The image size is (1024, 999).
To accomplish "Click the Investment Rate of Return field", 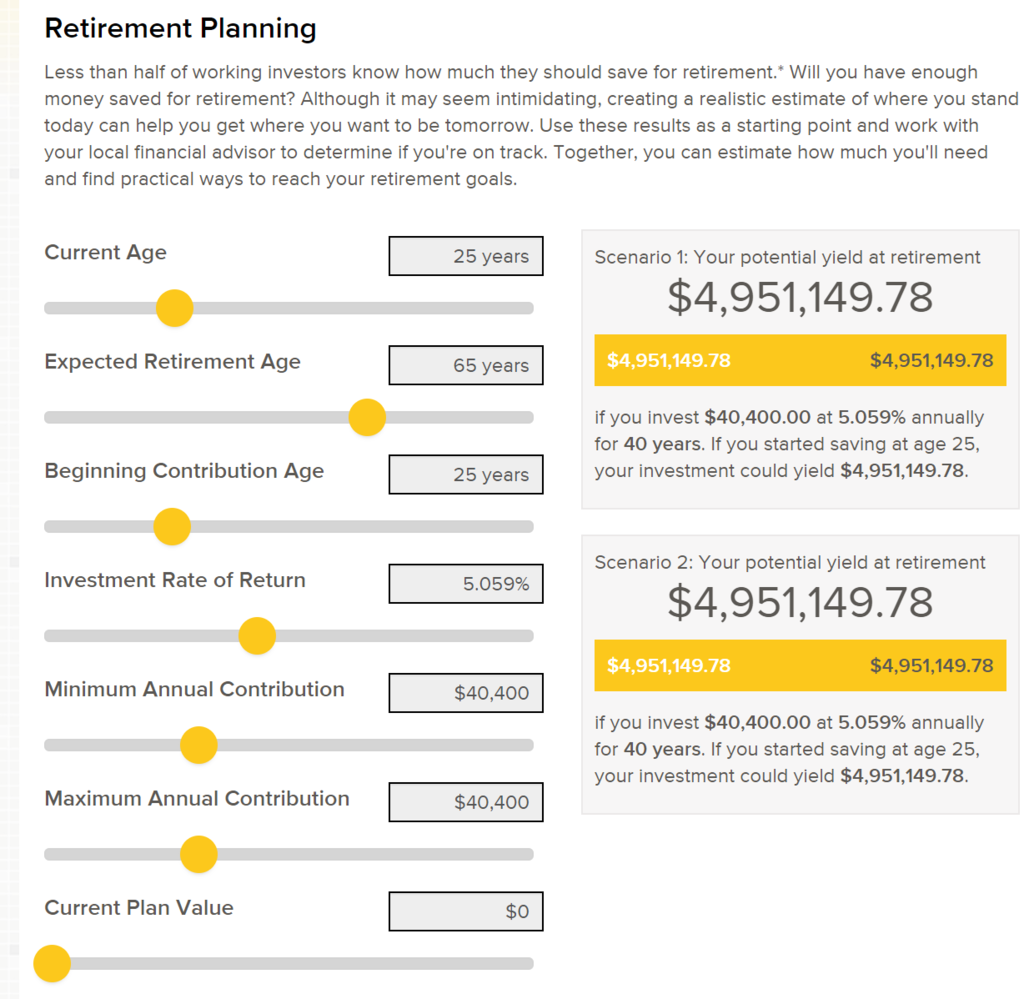I will 466,584.
